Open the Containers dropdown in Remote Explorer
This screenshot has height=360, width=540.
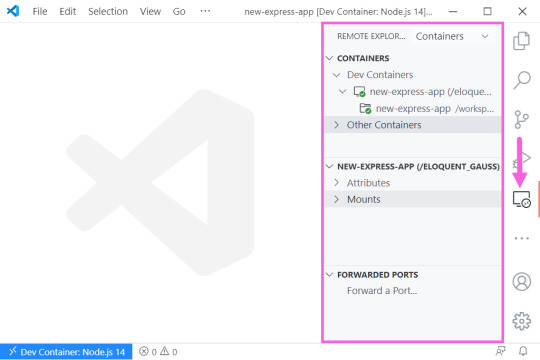(452, 36)
